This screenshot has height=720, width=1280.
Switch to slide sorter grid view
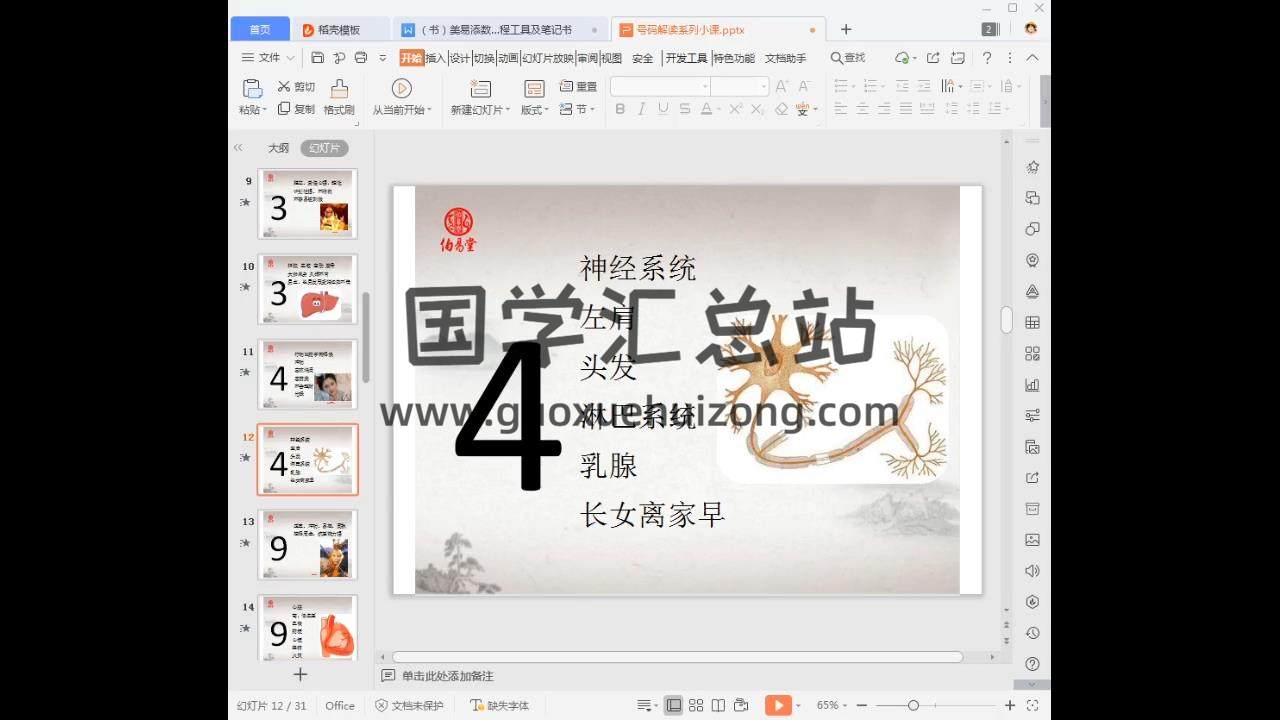(696, 706)
